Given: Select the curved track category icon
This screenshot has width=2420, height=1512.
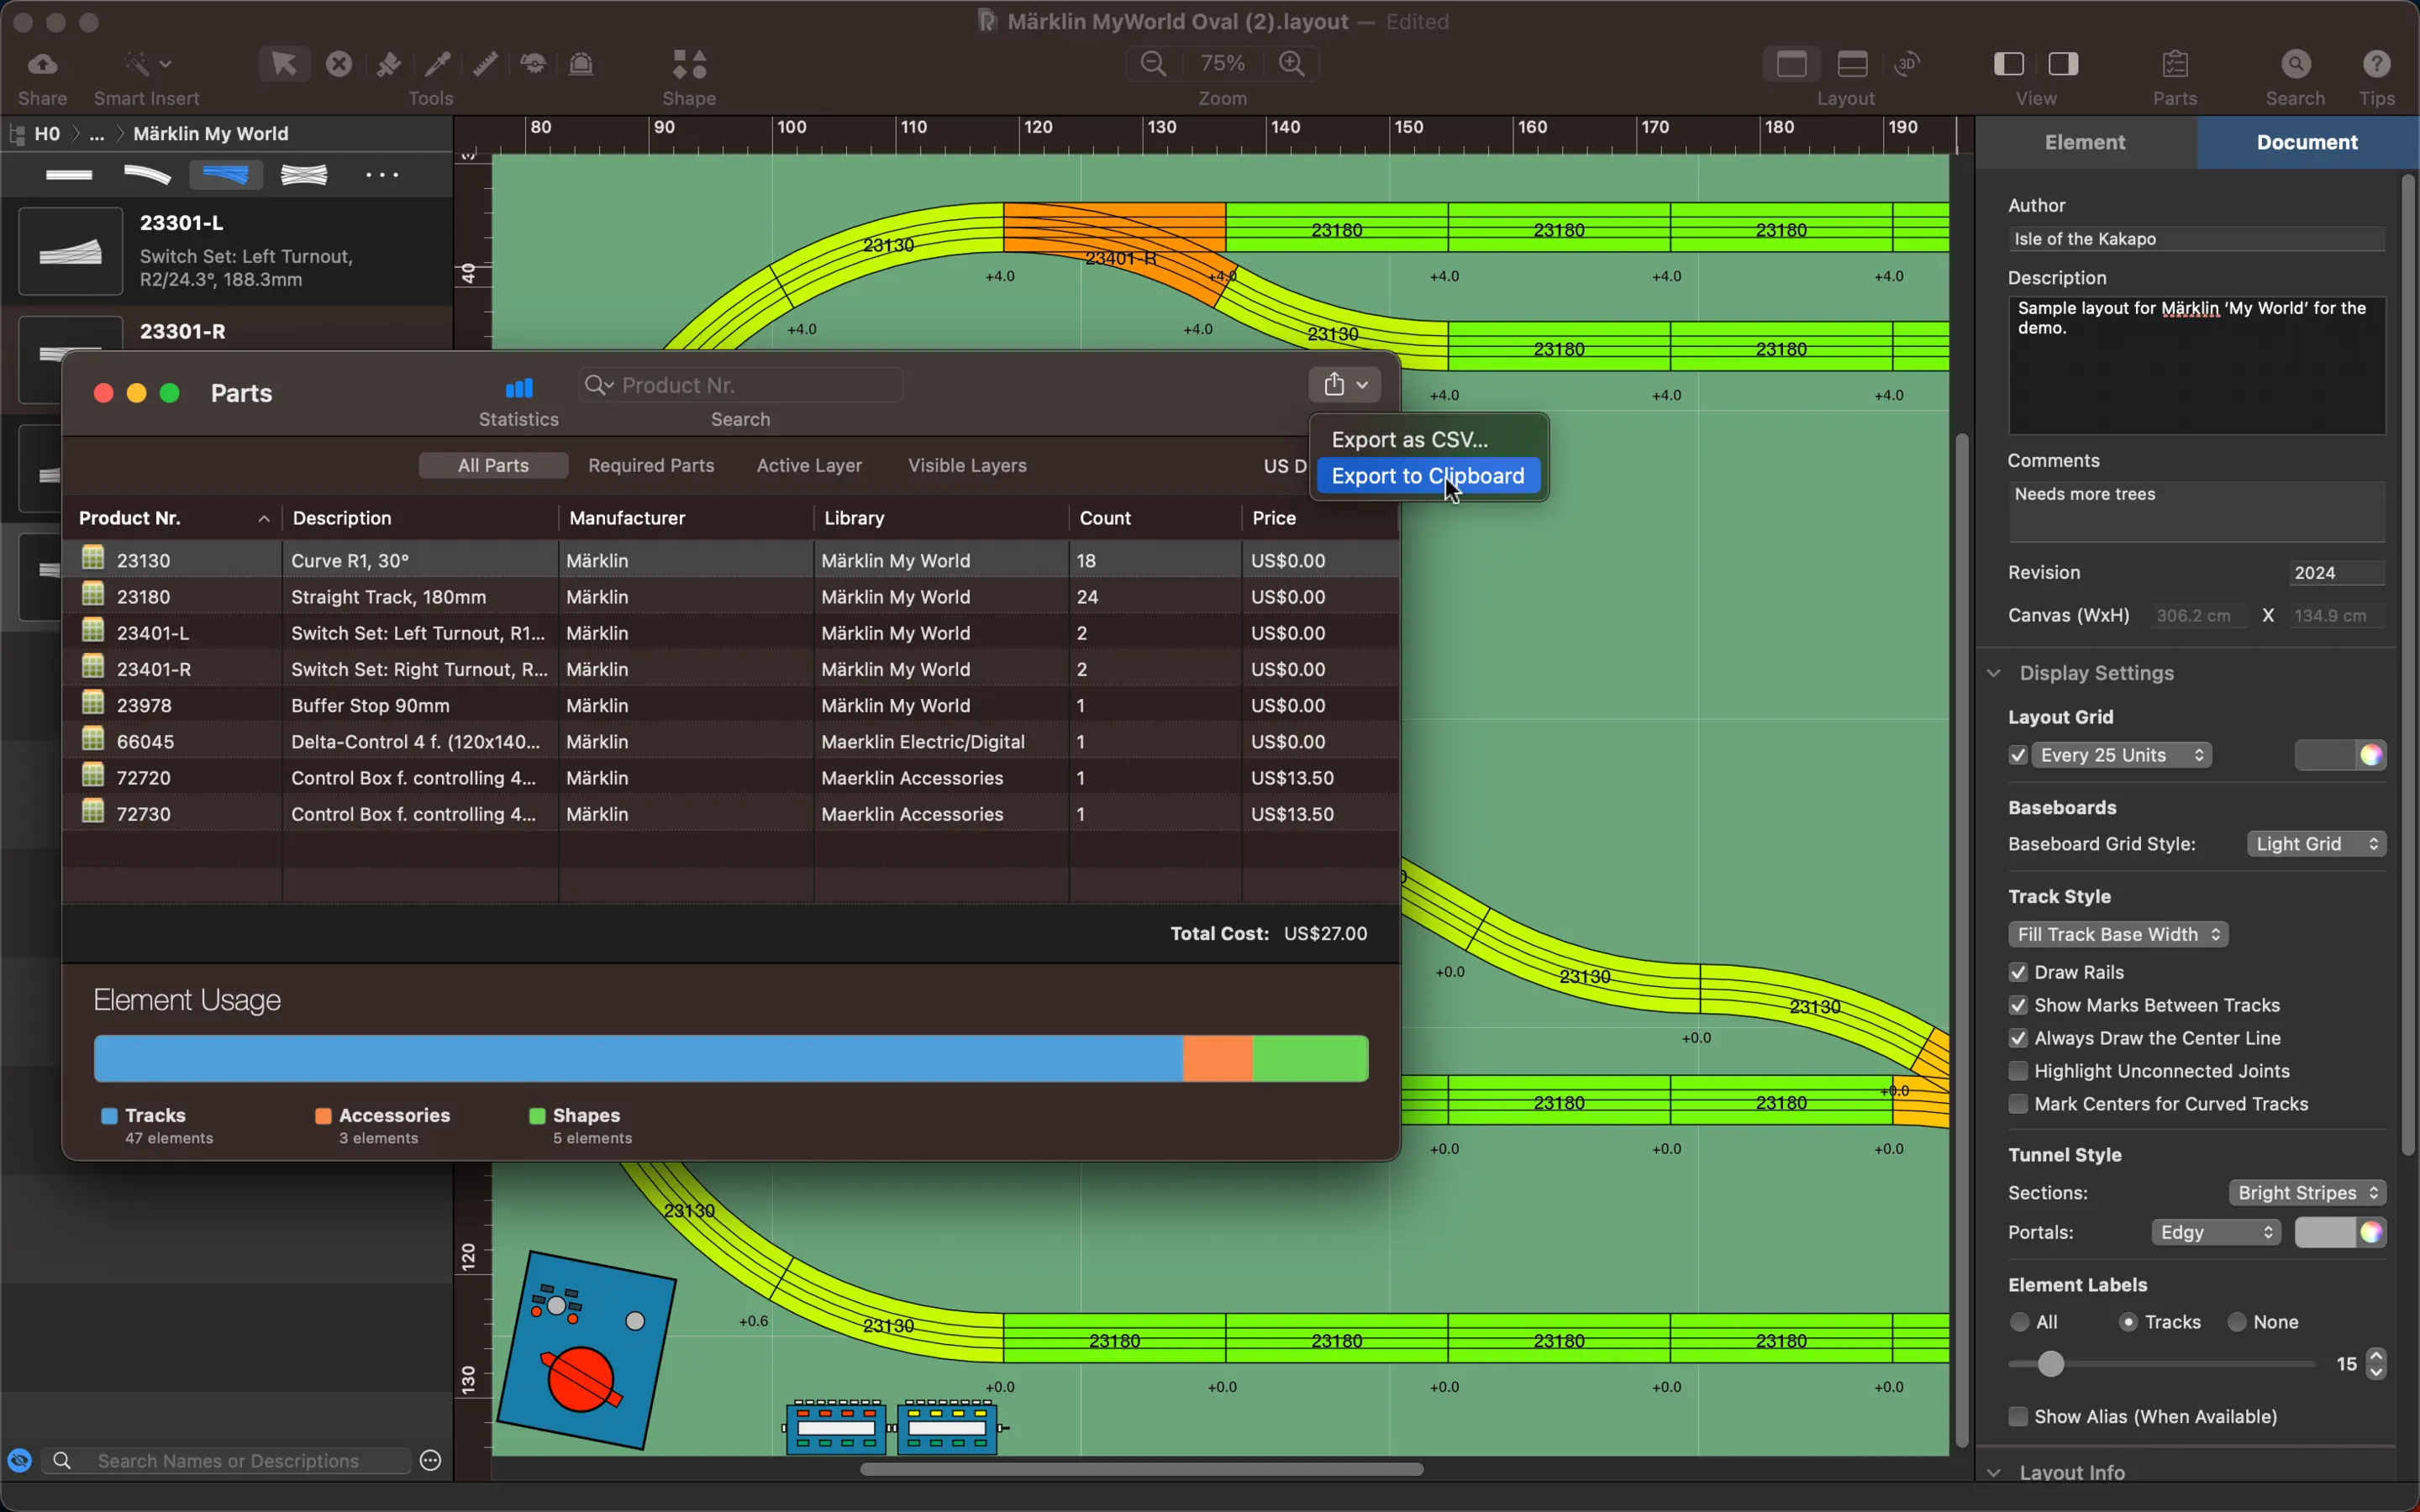Looking at the screenshot, I should pos(147,175).
